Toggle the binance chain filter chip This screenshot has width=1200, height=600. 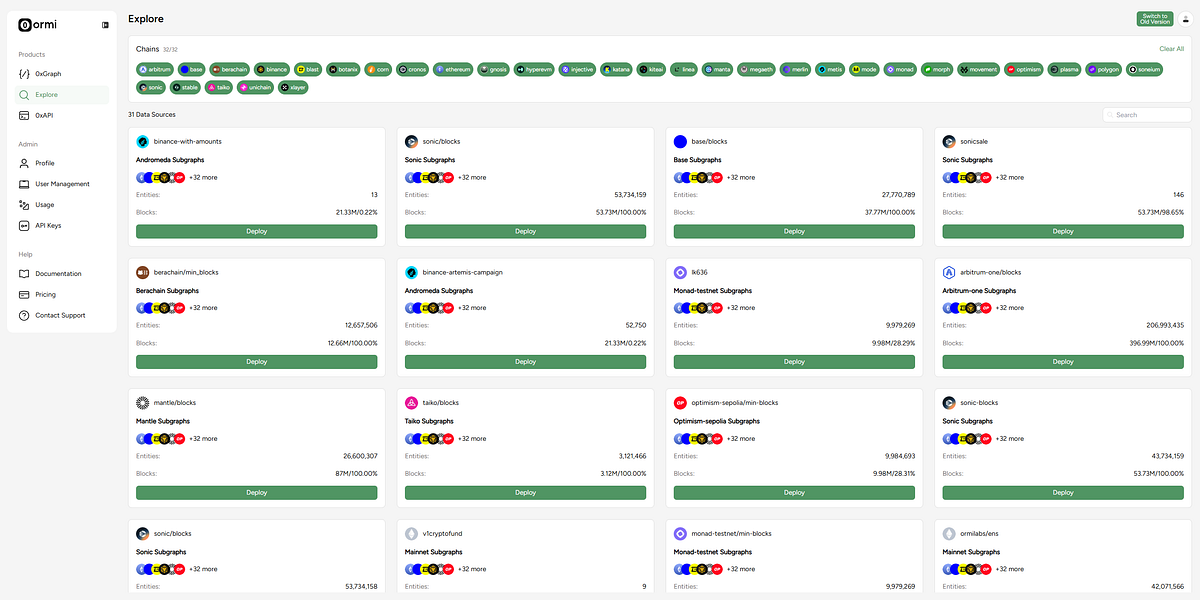click(x=271, y=70)
